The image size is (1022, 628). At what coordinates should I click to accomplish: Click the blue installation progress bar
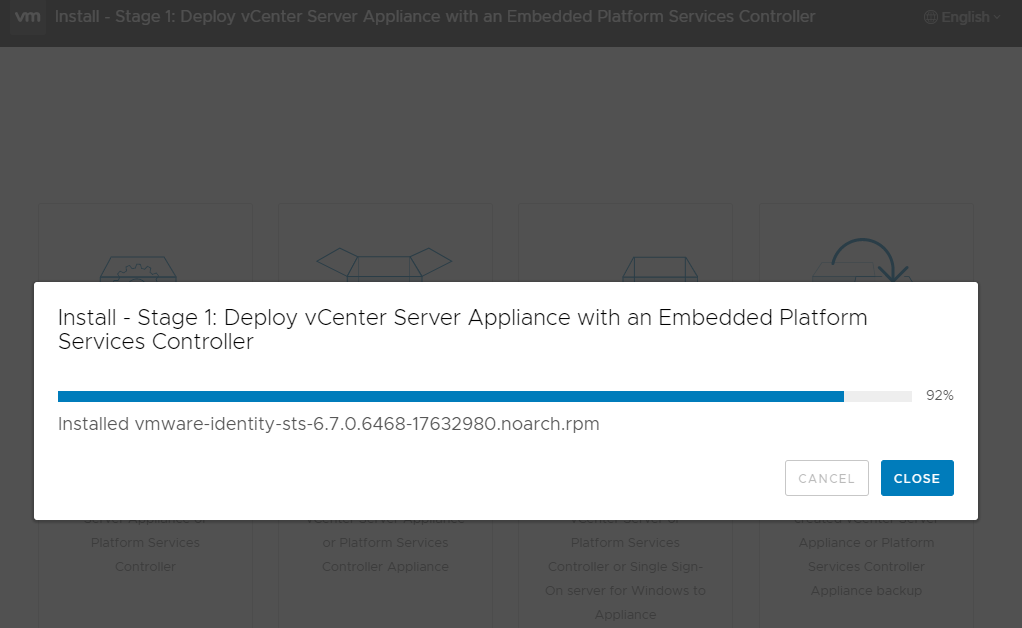tap(484, 396)
